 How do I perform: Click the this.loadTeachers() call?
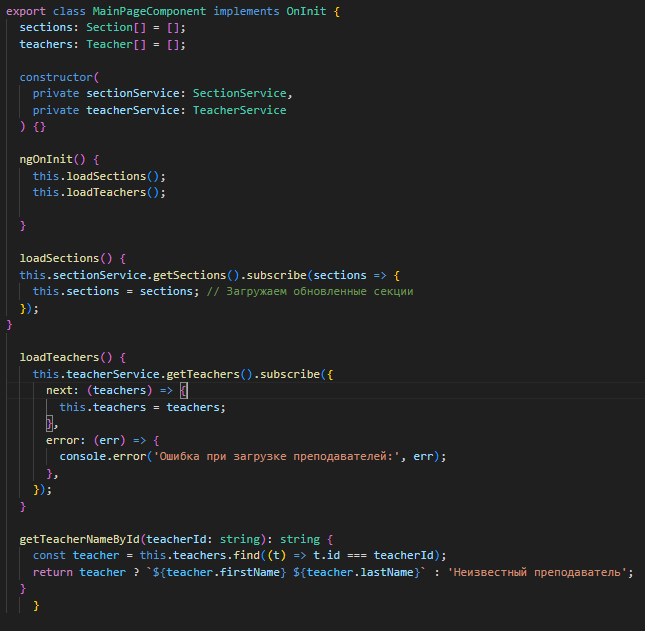tap(99, 193)
